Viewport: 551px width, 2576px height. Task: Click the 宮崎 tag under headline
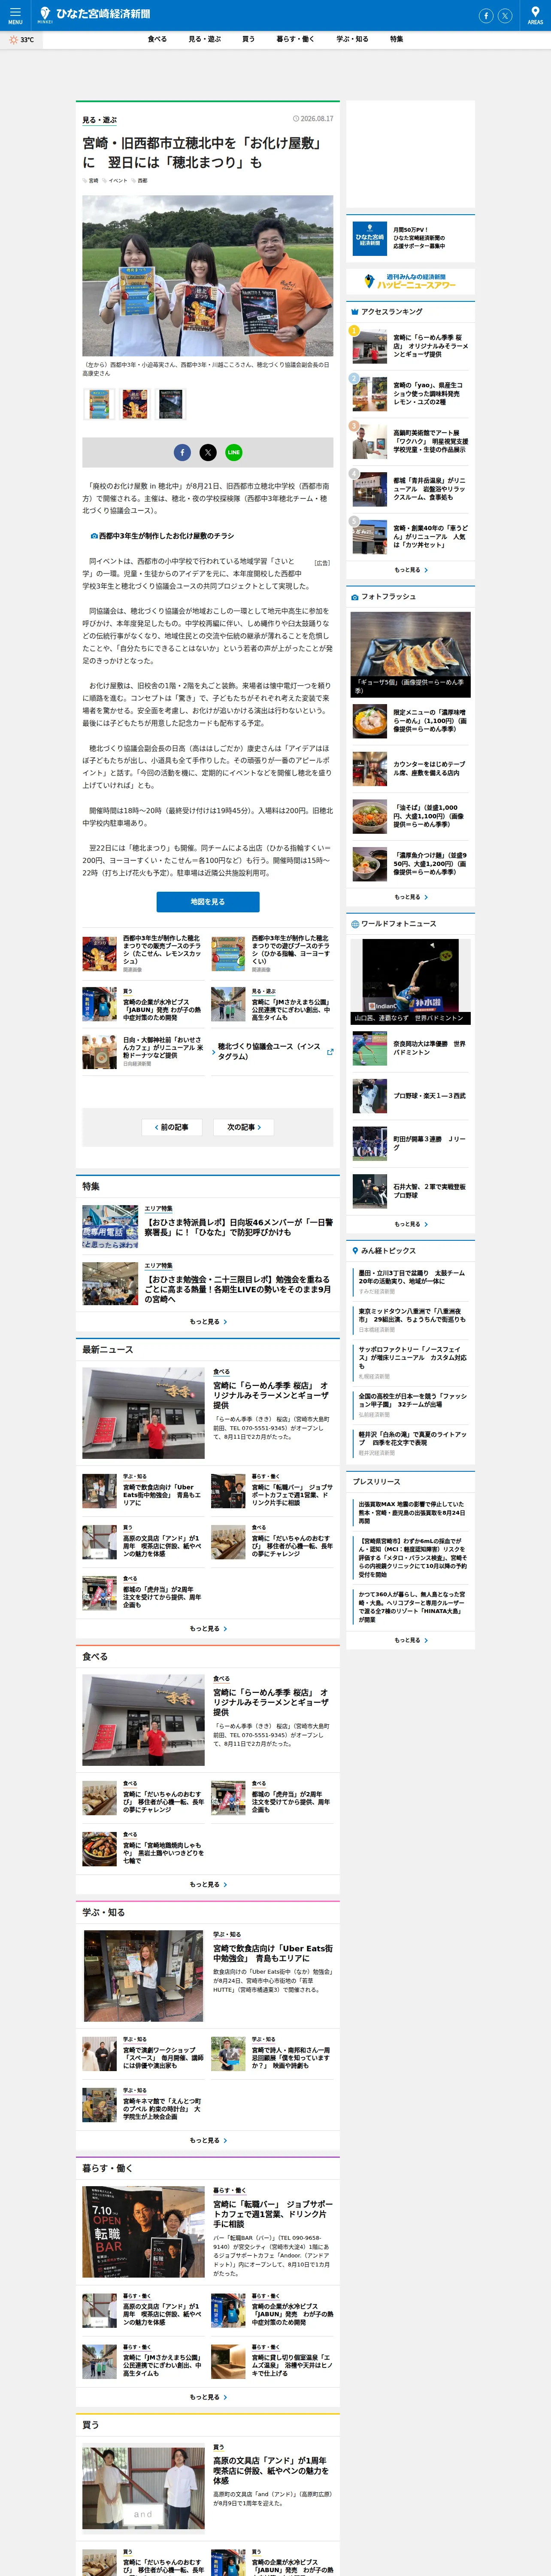click(x=91, y=181)
